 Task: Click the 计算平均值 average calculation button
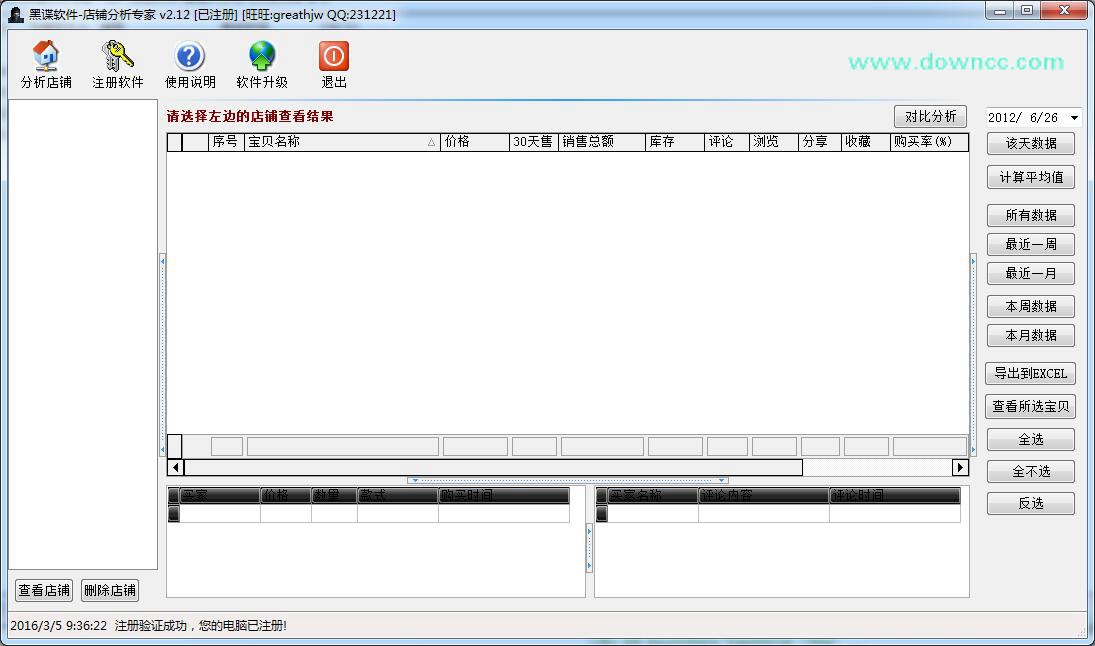1030,177
